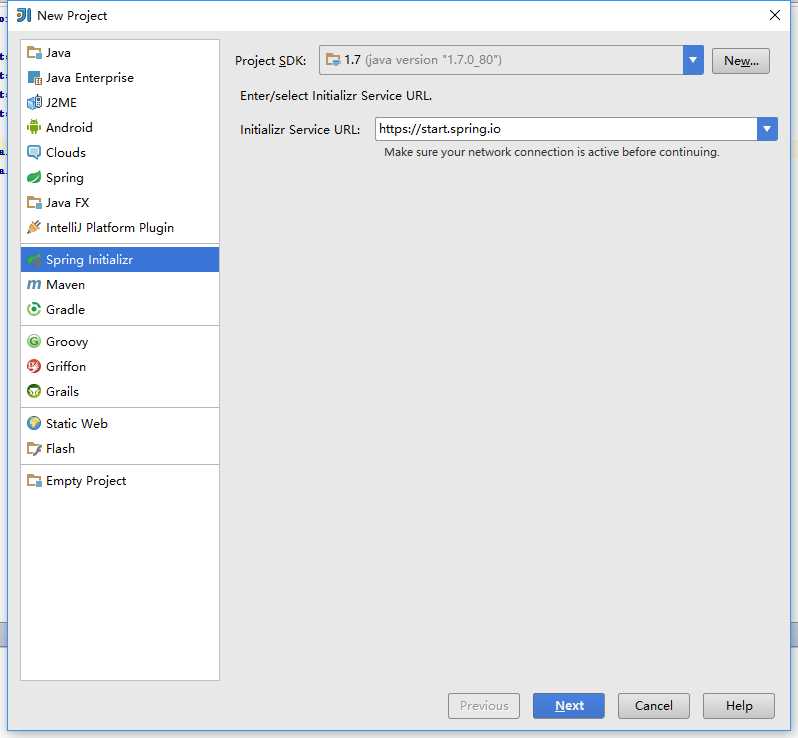
Task: Select Gradle project type
Action: [x=120, y=309]
